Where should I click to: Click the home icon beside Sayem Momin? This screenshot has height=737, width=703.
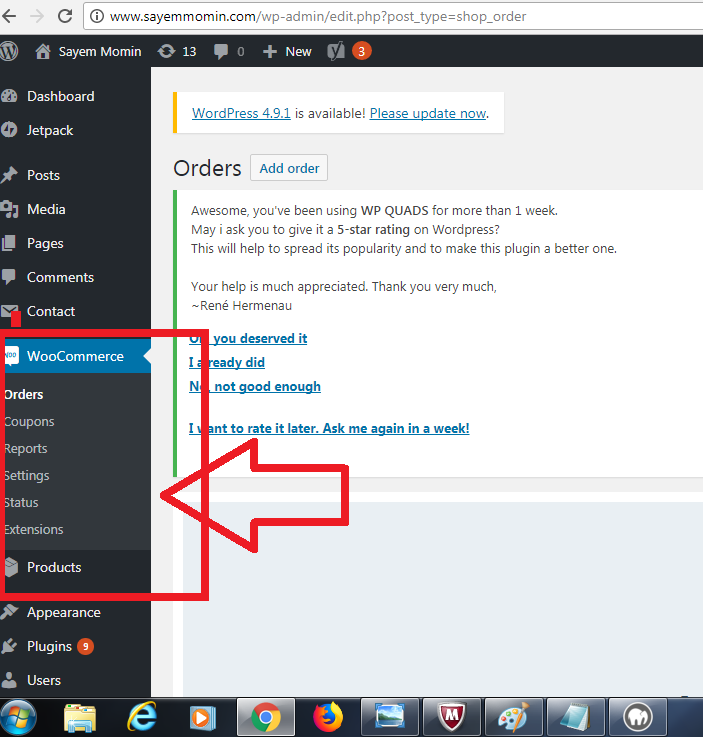(43, 51)
